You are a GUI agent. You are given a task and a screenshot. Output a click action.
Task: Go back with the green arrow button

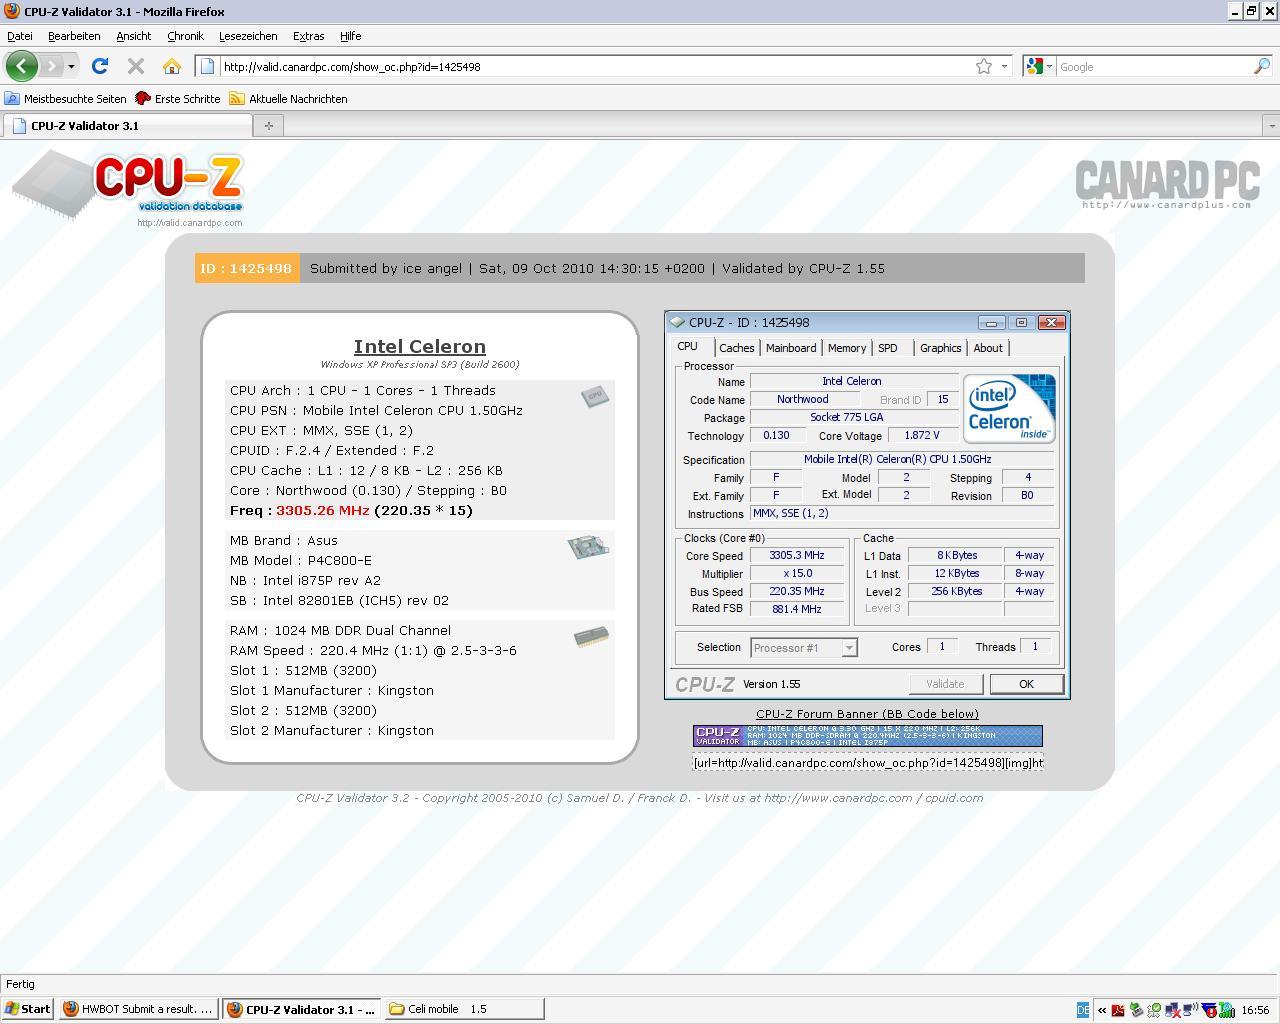click(22, 66)
